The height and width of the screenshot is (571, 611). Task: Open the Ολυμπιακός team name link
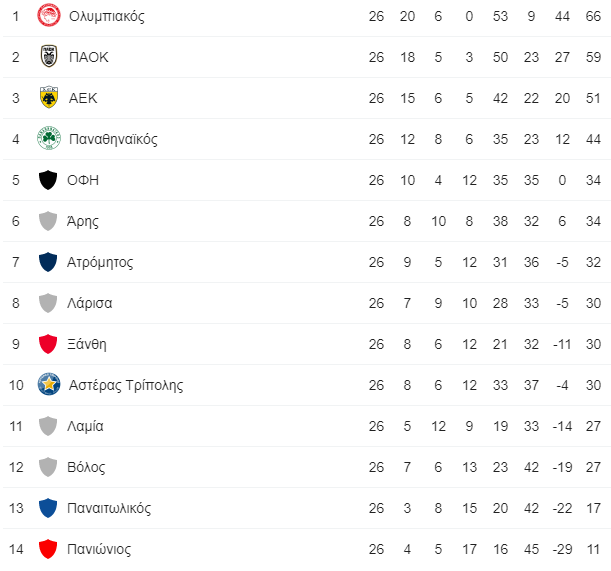[x=107, y=16]
